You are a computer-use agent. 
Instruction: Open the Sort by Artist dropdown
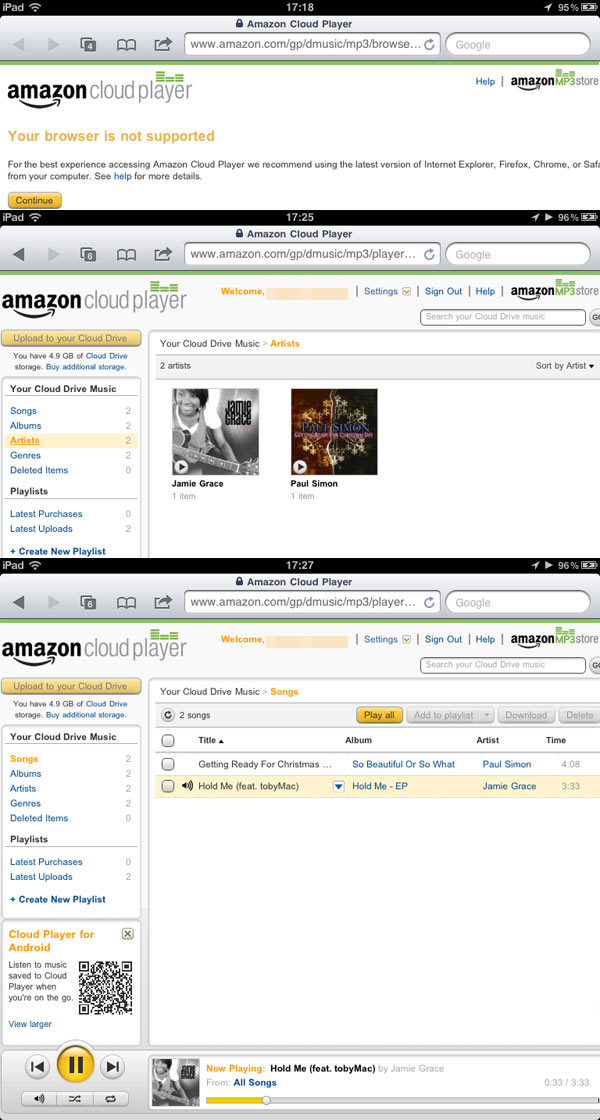[565, 366]
